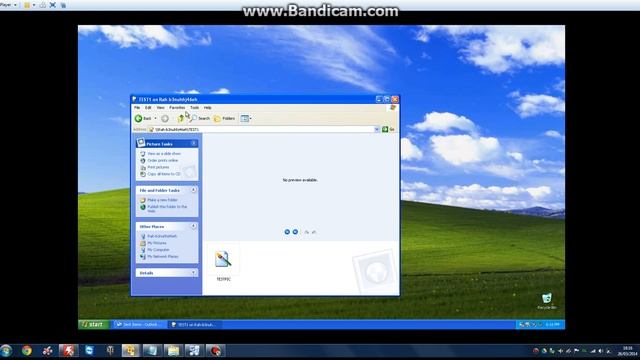This screenshot has width=640, height=360.
Task: Open the Back history dropdown arrow
Action: 155,118
